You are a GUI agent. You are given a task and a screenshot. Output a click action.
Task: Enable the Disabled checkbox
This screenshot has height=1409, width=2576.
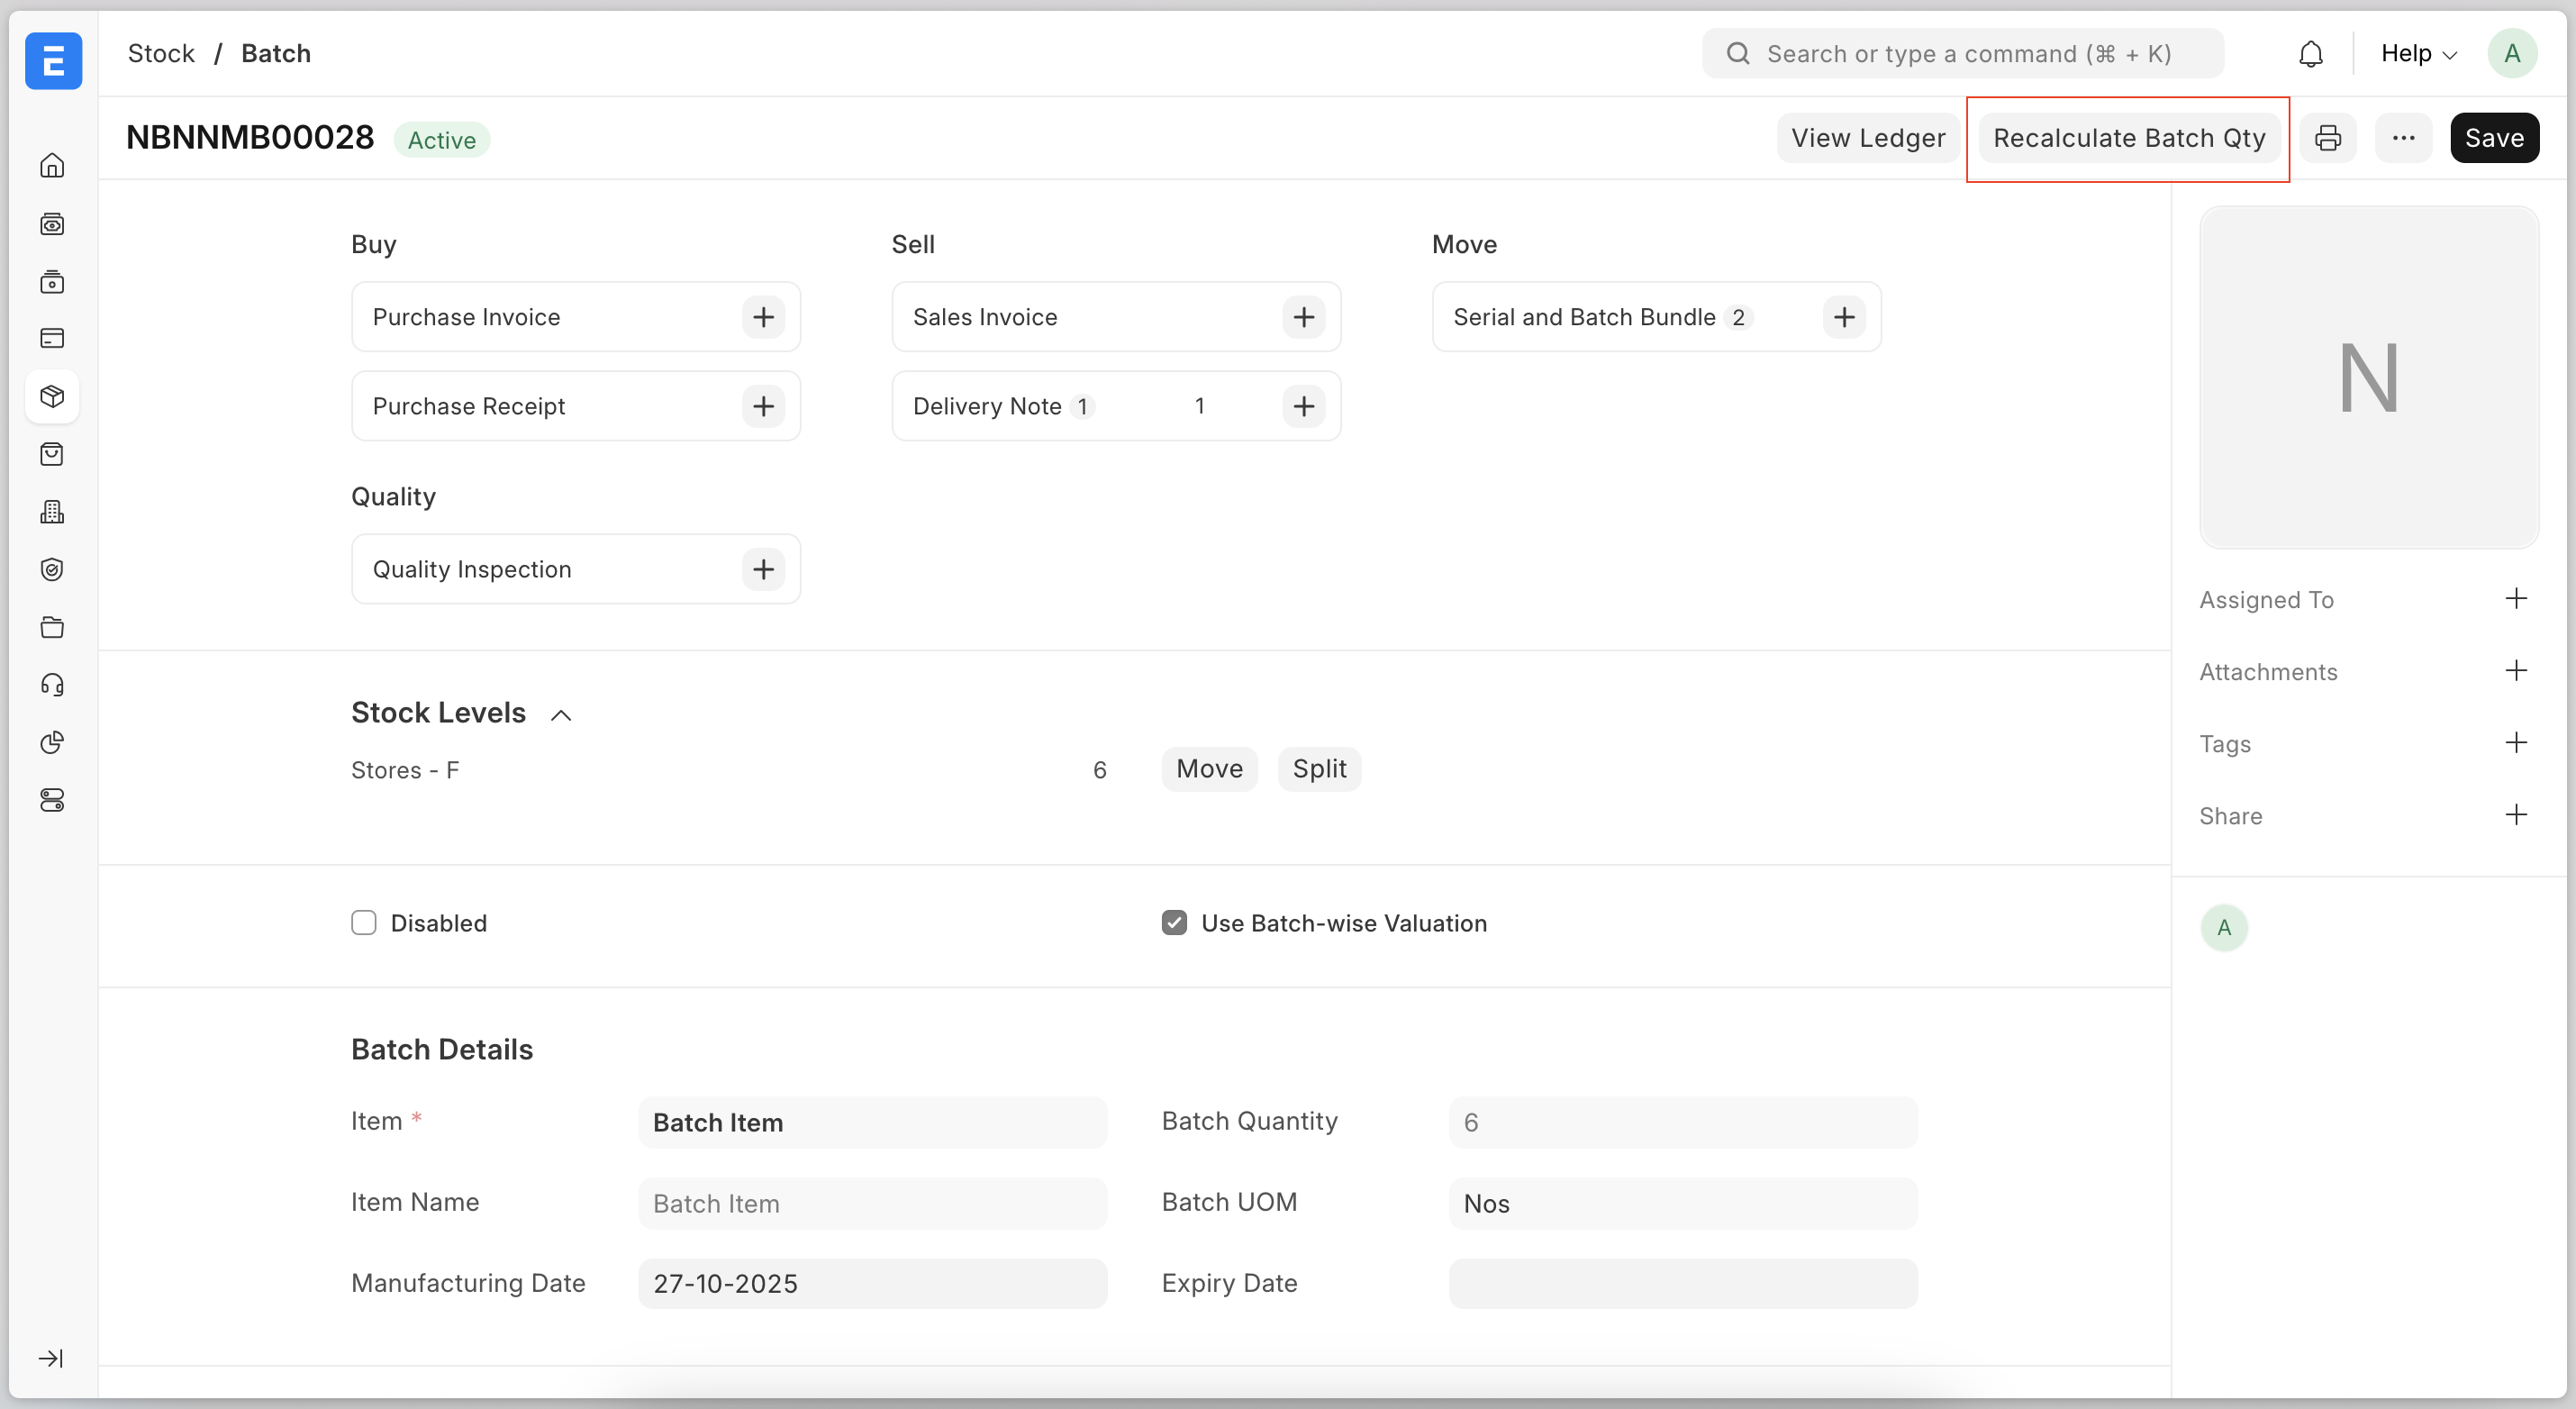coord(364,923)
